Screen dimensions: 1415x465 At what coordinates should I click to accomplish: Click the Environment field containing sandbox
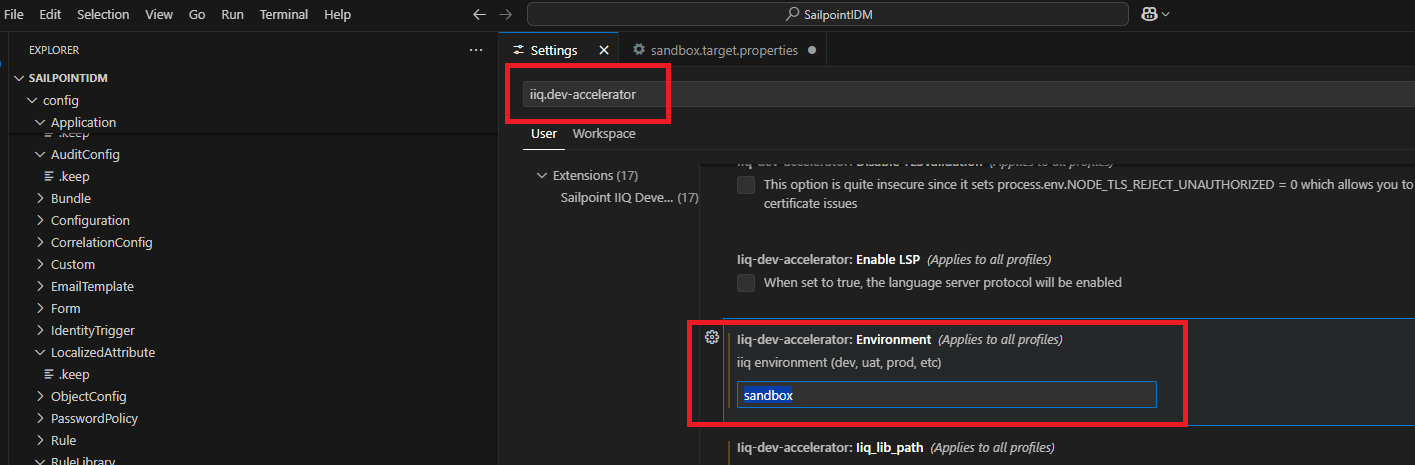946,394
